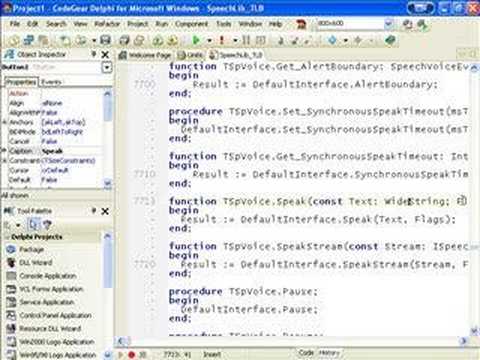Image resolution: width=480 pixels, height=360 pixels.
Task: Select the Properties tab in Object Inspector
Action: [x=21, y=82]
